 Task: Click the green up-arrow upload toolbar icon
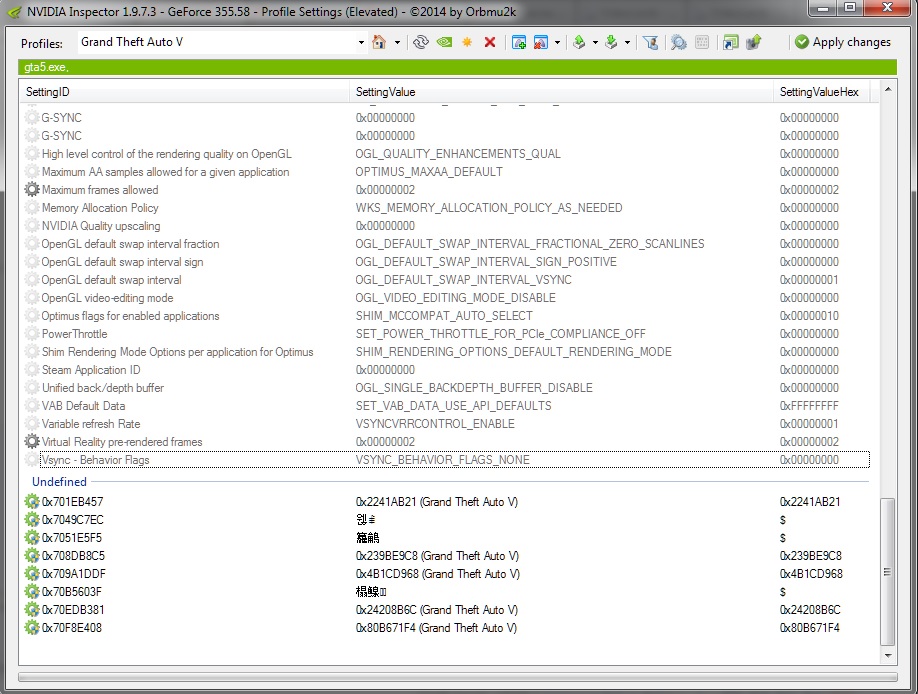coord(753,42)
